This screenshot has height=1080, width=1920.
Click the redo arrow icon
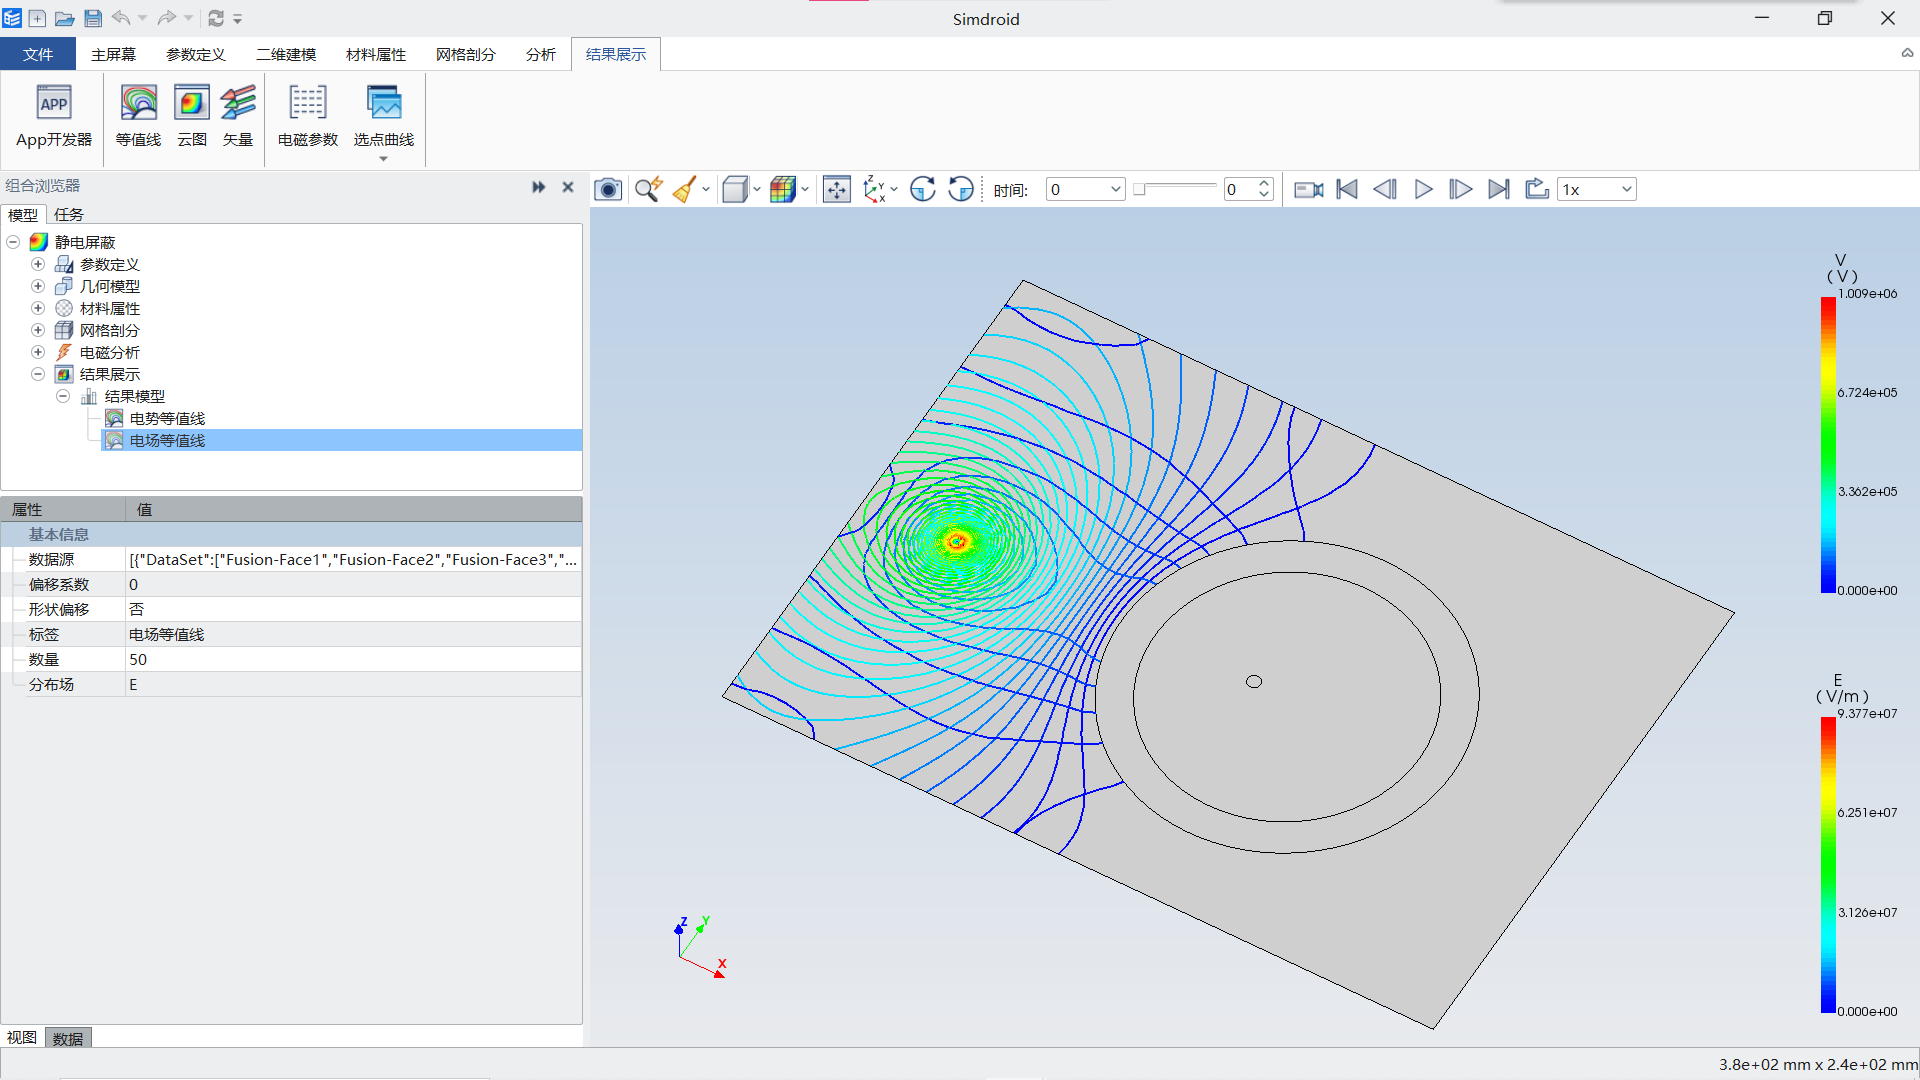[x=167, y=18]
